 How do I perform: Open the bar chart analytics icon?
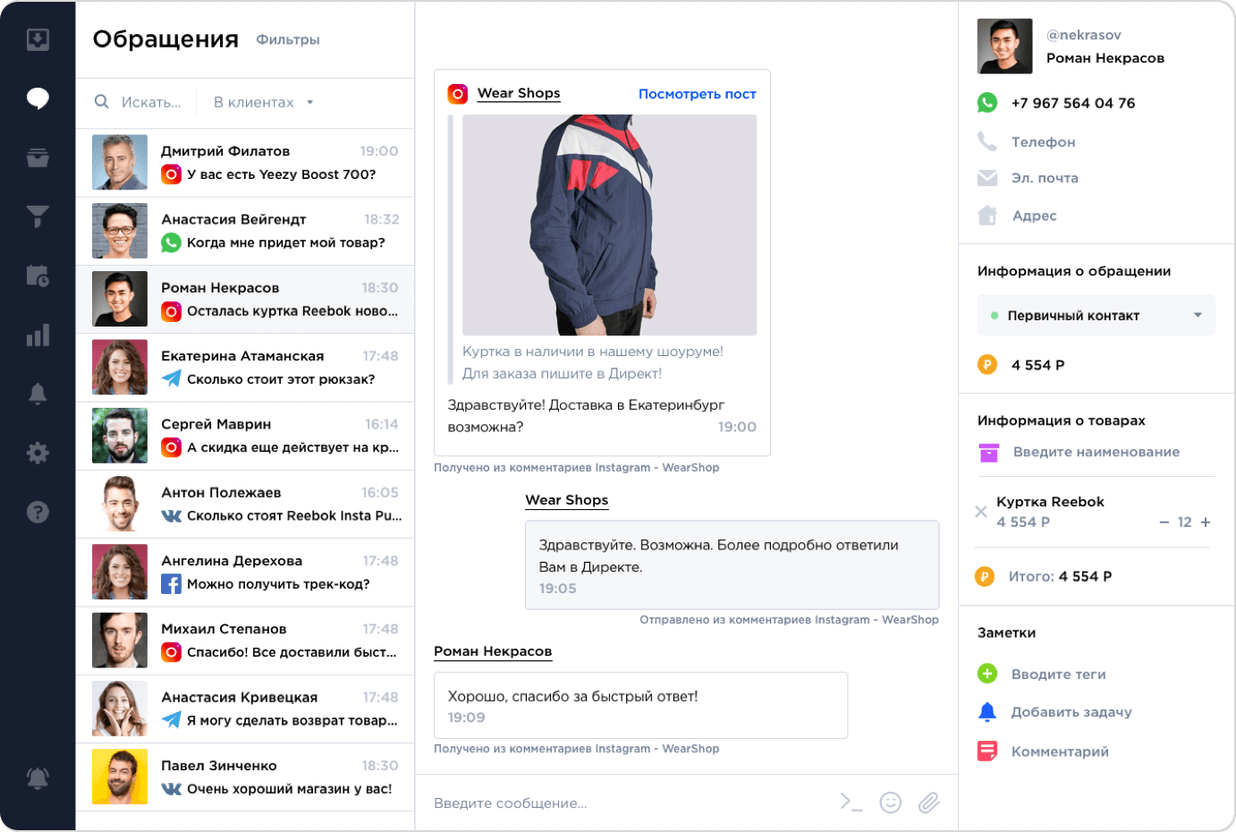pos(38,335)
